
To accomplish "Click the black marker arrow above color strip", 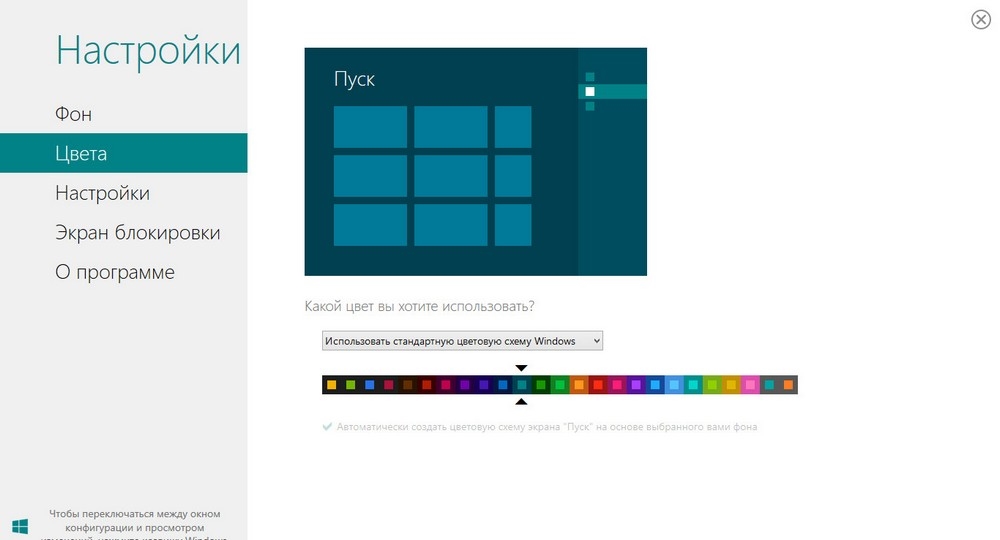I will tap(522, 368).
